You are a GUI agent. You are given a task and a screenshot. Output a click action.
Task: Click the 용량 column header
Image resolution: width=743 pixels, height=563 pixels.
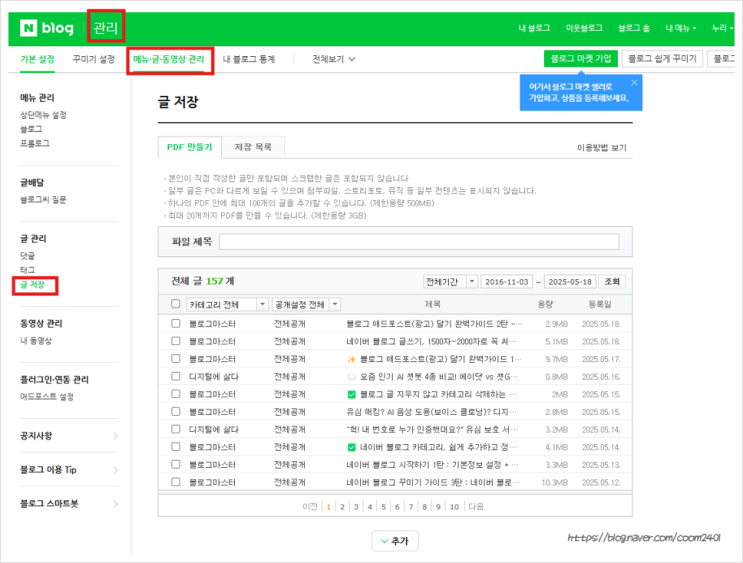click(545, 304)
